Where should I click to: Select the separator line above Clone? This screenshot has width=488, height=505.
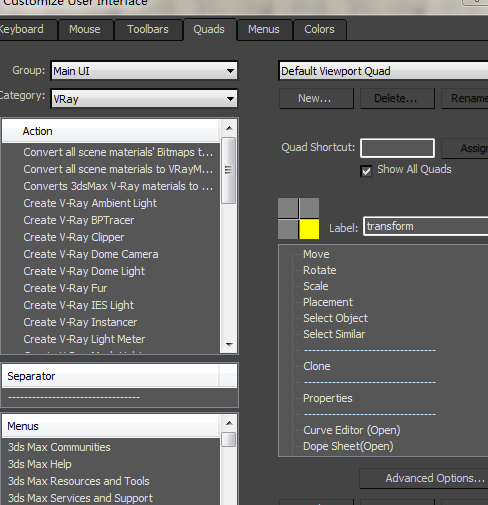(370, 351)
